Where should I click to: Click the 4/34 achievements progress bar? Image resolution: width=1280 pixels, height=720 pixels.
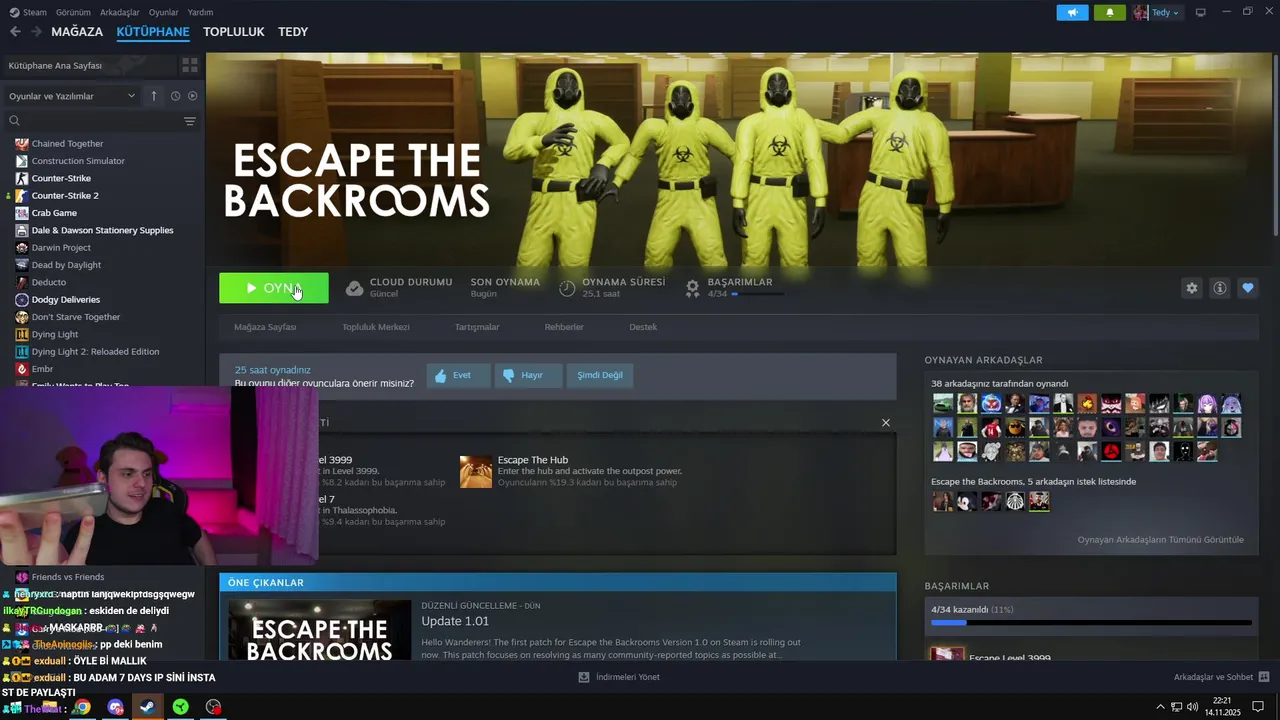tap(1091, 623)
